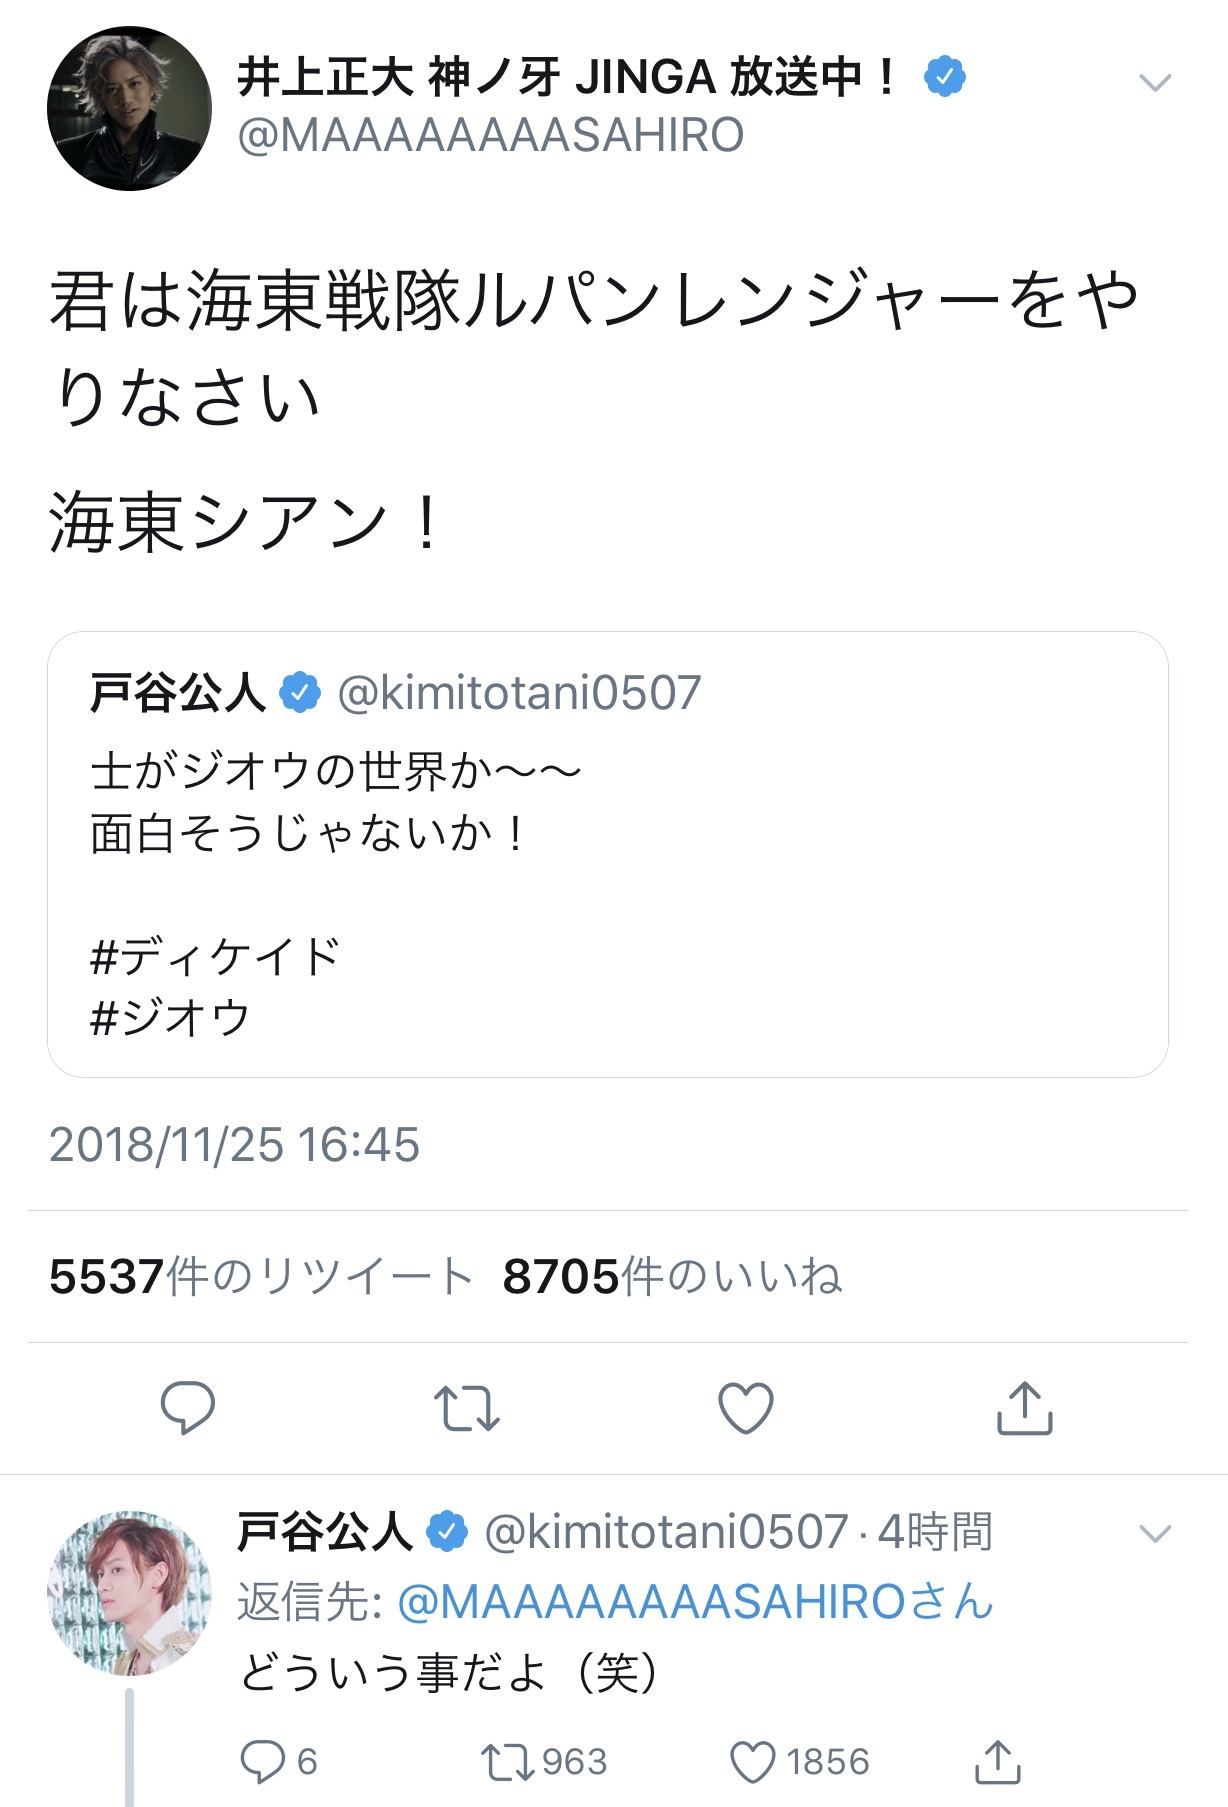
Task: Open 井上正大 profile picture
Action: (x=129, y=109)
